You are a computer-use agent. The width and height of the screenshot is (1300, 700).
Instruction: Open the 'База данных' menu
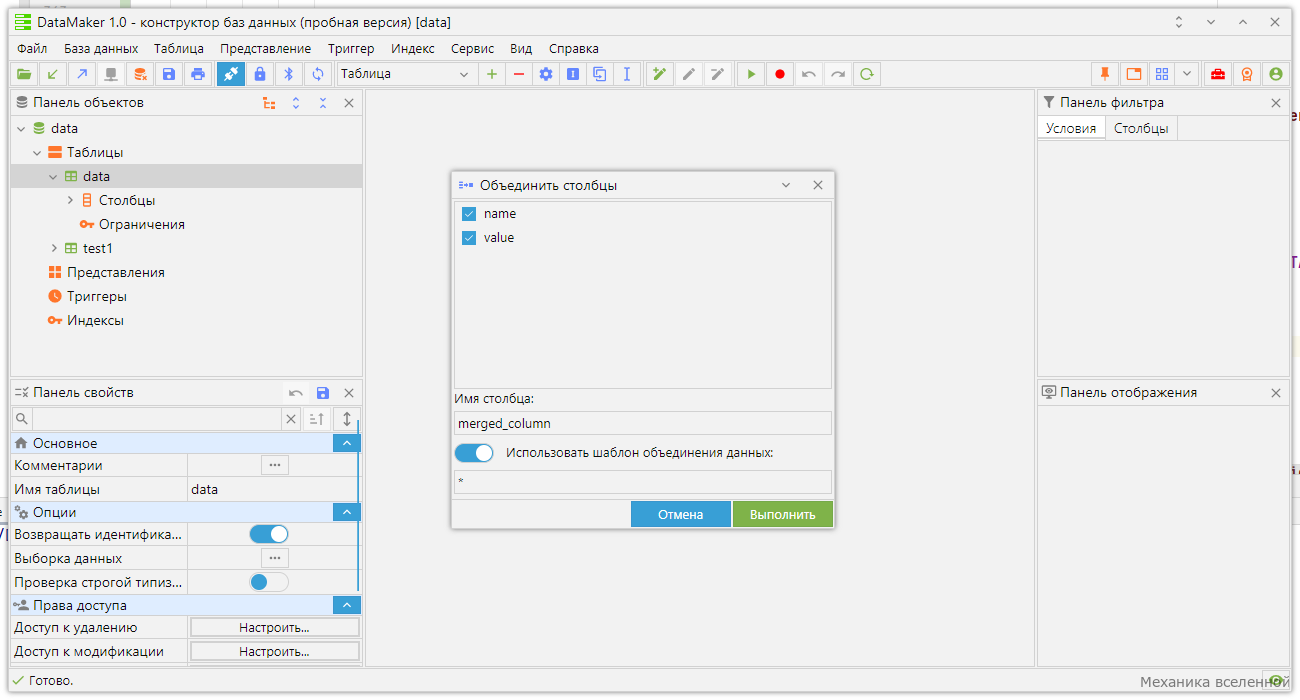101,48
